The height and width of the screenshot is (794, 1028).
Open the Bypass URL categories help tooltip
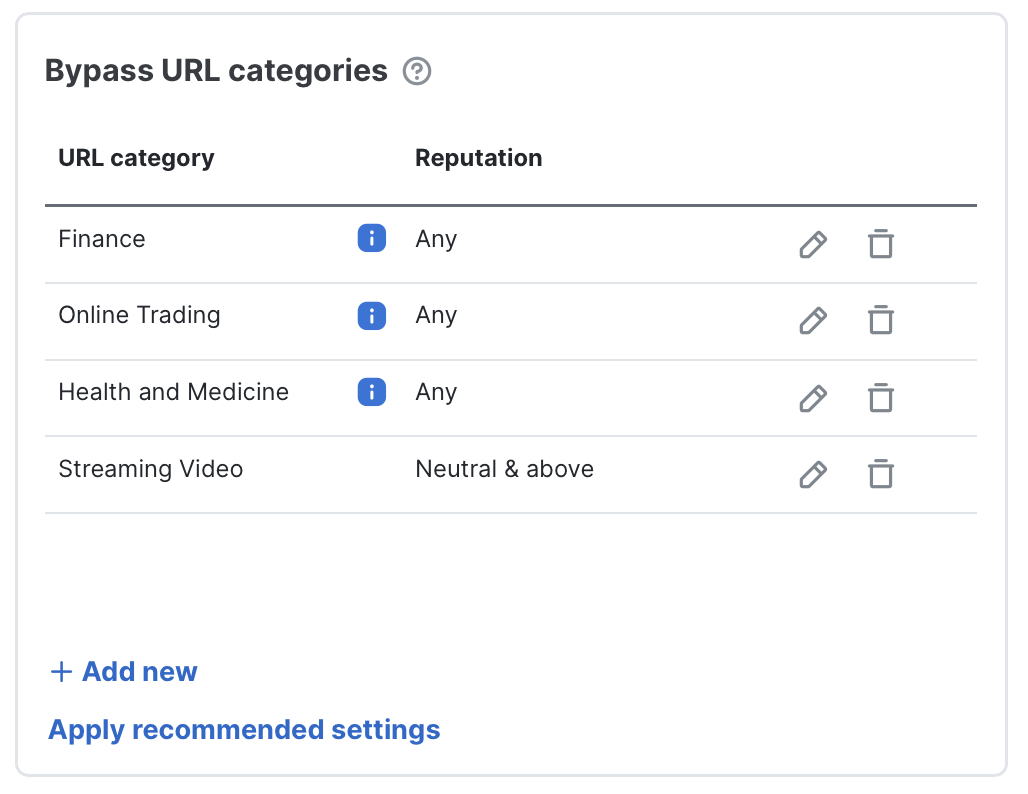[417, 71]
